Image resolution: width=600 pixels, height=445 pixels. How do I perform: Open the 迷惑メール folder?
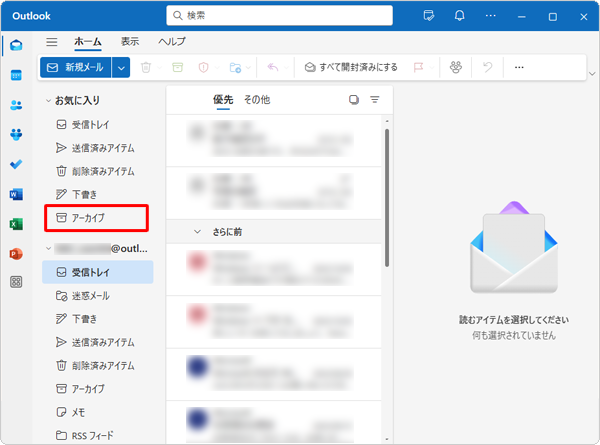coord(98,296)
